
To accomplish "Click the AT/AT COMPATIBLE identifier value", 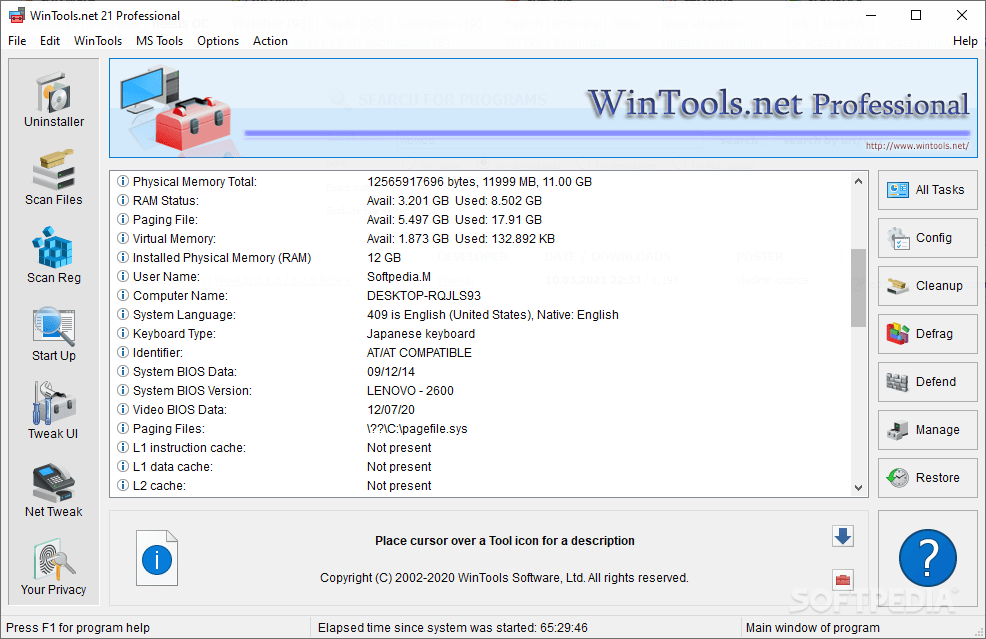I will point(419,353).
